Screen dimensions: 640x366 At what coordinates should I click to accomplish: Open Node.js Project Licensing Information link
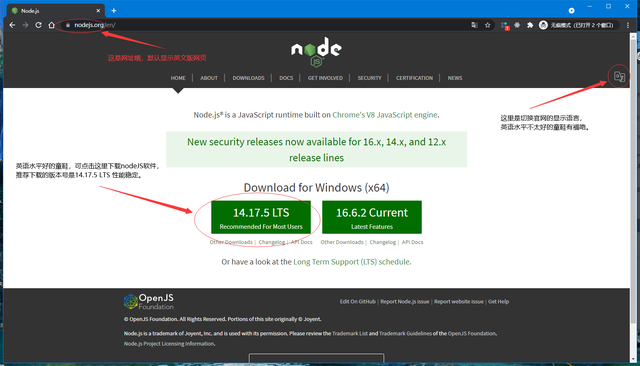pos(169,344)
